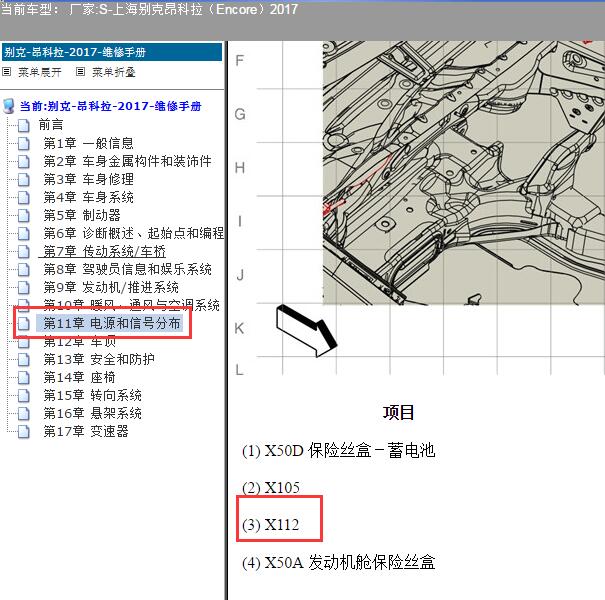Click the 别克-昂科拉-2017-维修手册 panel header
The height and width of the screenshot is (600, 605).
[x=112, y=52]
